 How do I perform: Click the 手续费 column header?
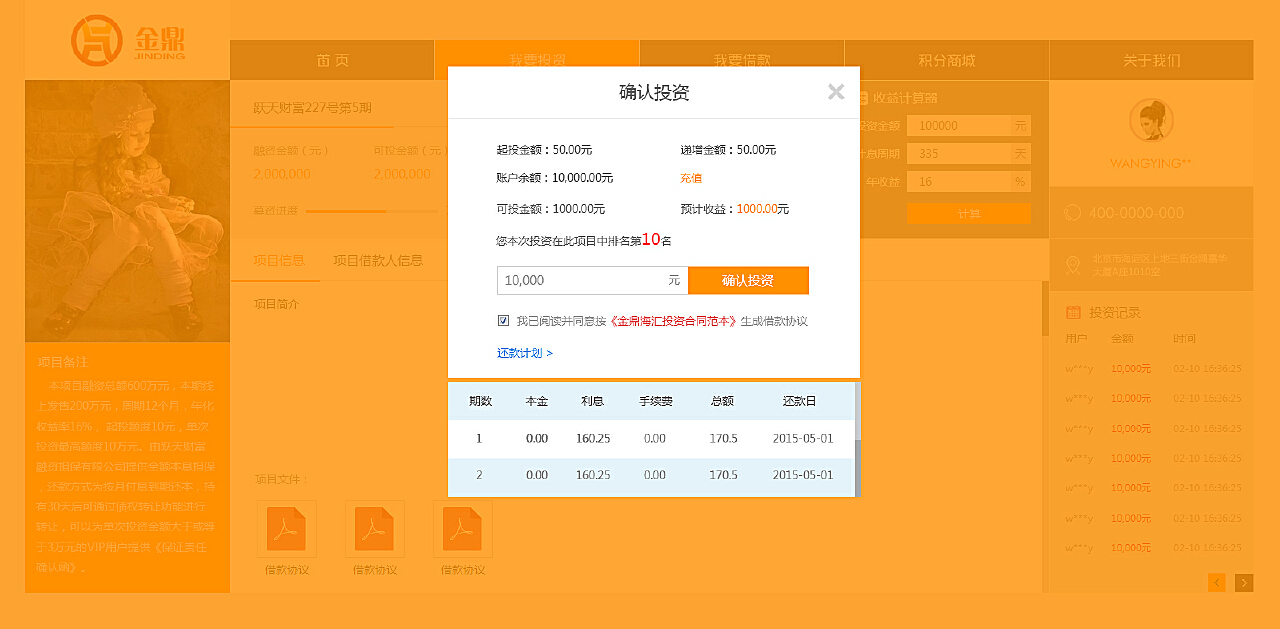click(x=656, y=401)
